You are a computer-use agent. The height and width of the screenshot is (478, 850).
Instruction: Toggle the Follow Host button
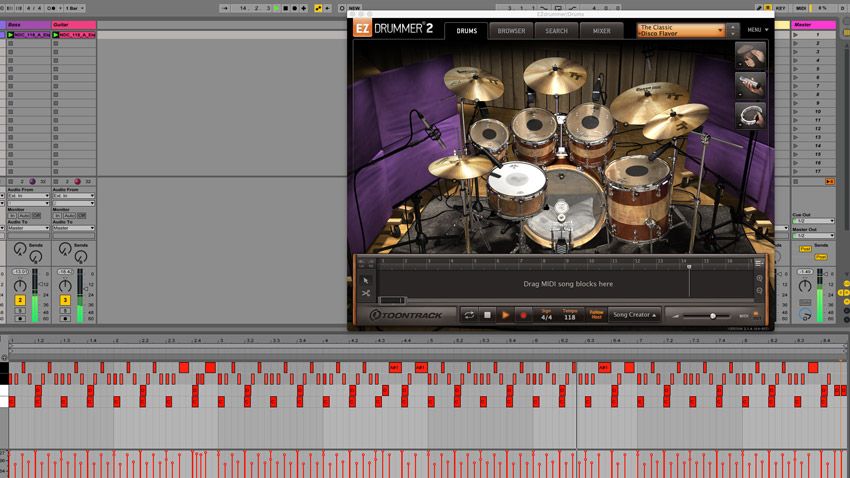coord(596,315)
